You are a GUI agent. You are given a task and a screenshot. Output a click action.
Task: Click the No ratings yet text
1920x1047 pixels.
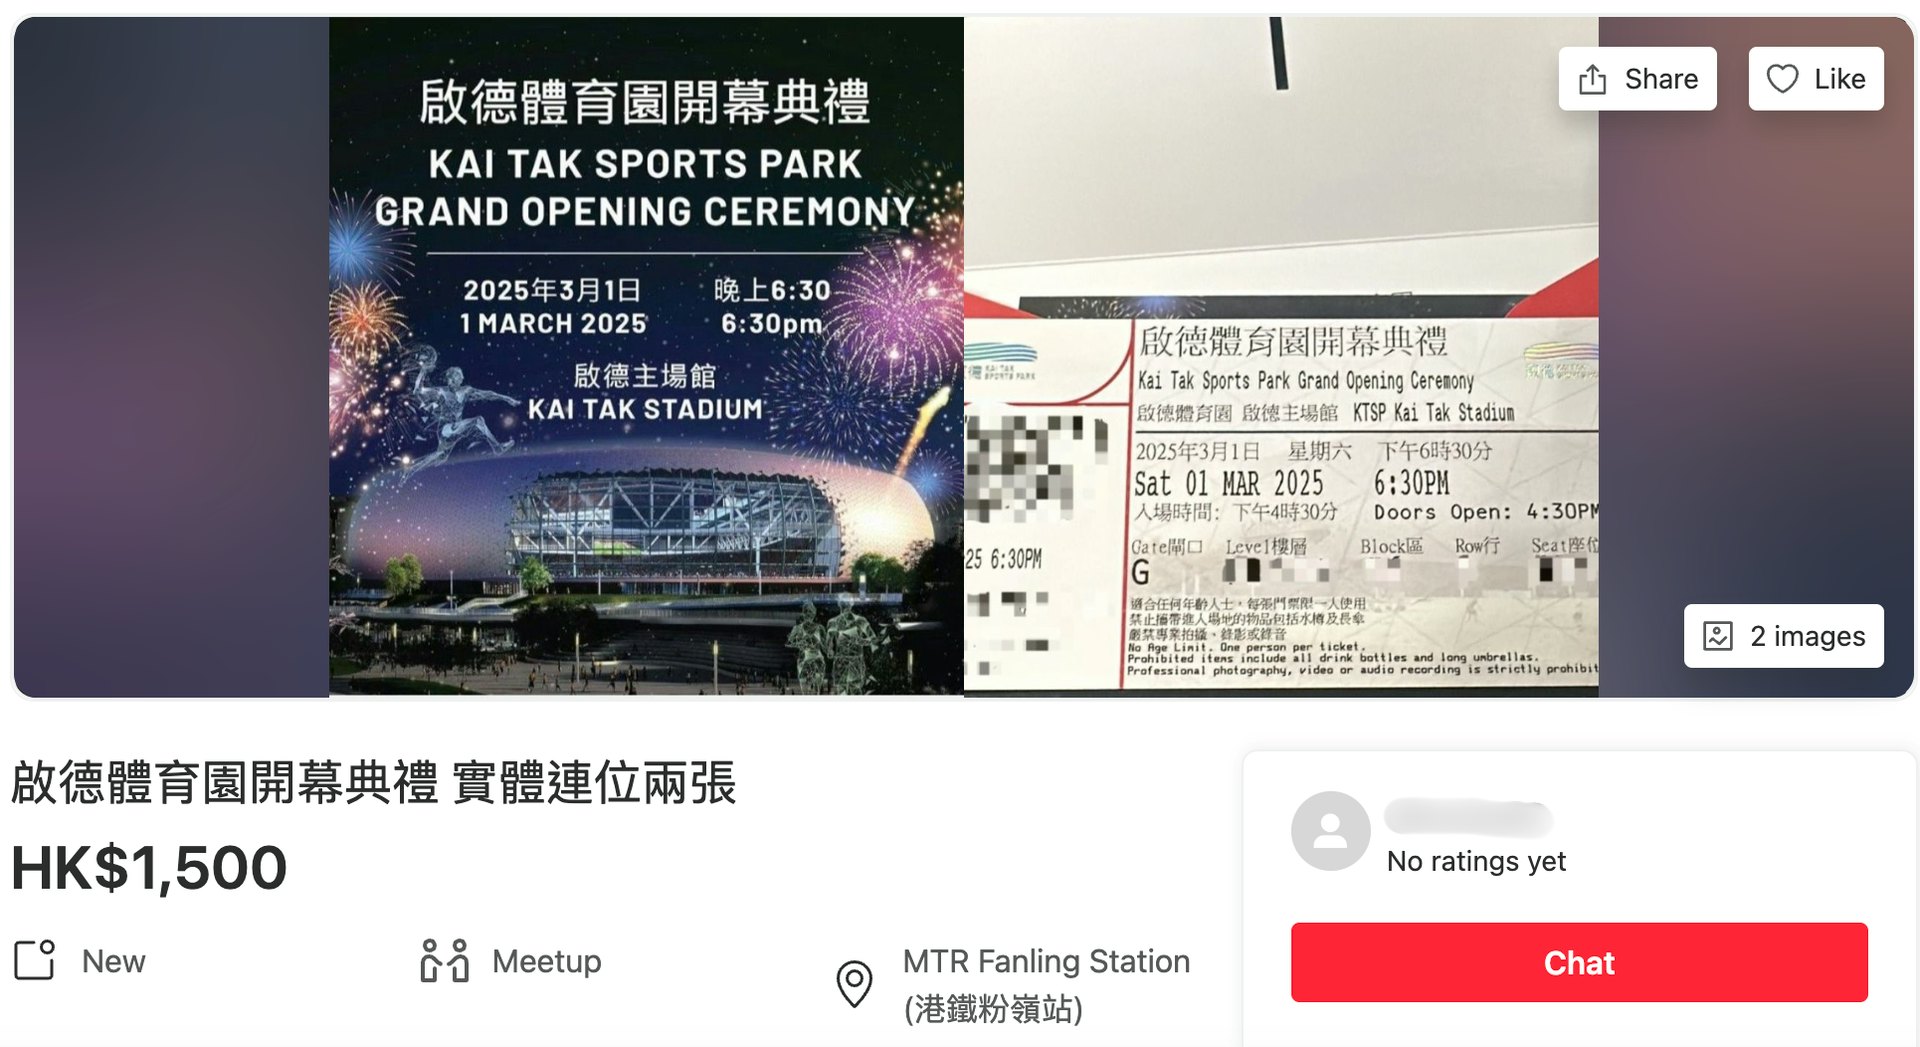click(x=1476, y=861)
